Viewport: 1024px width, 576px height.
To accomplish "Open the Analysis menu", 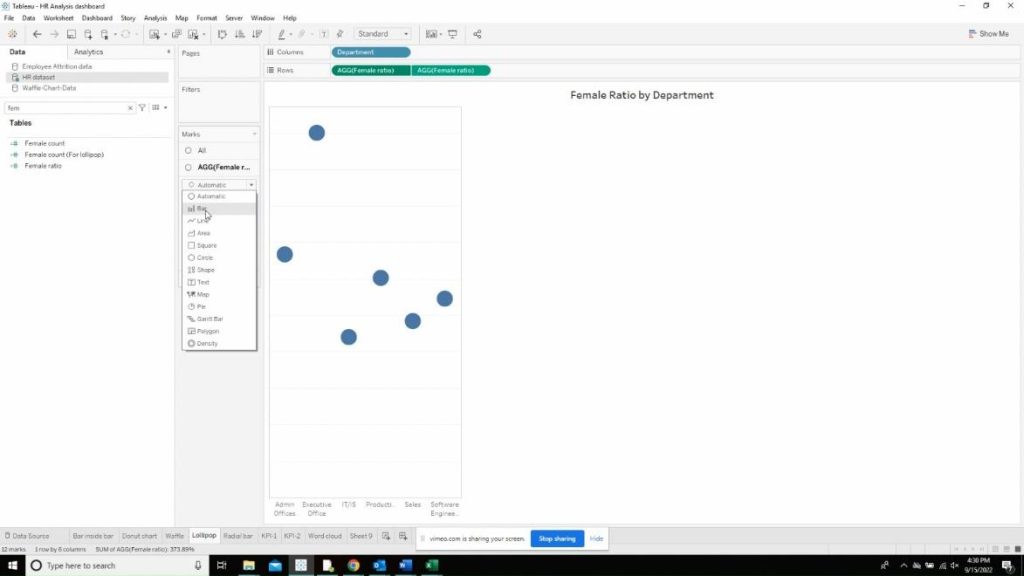I will 153,17.
